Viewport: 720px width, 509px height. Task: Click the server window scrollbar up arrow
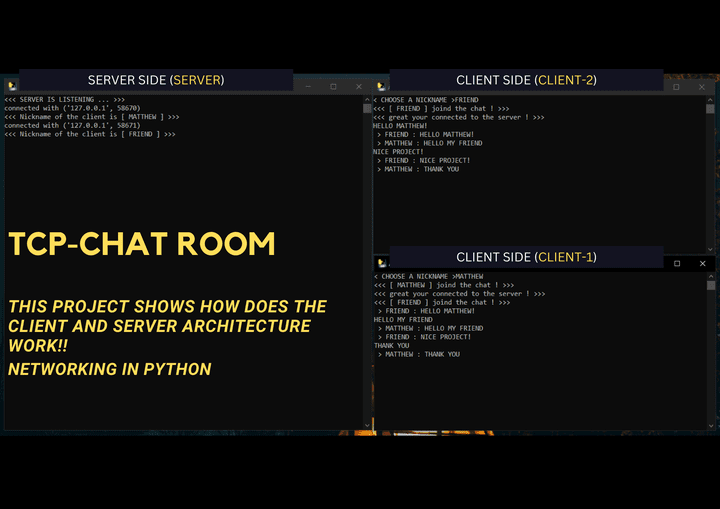367,99
